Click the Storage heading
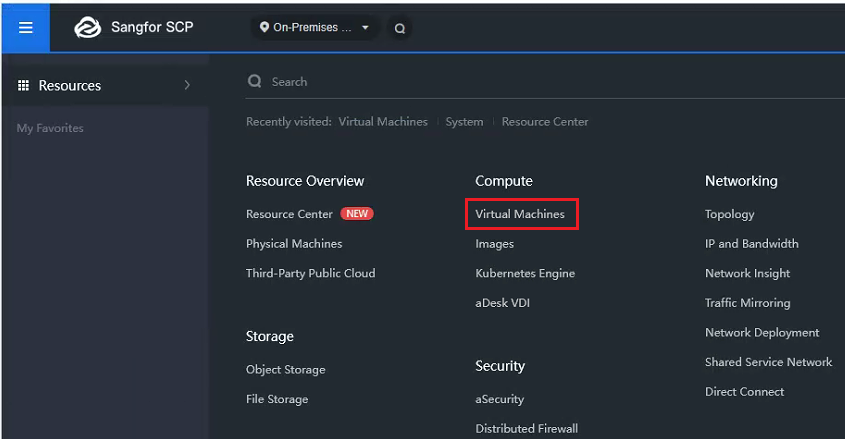The image size is (845, 439). click(269, 337)
